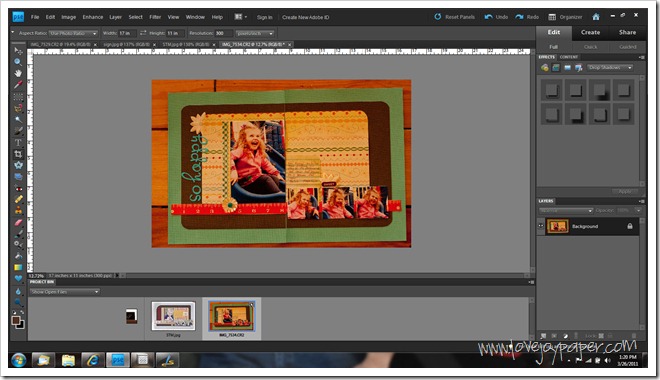The height and width of the screenshot is (380, 660).
Task: Select the Hand tool
Action: 18,73
